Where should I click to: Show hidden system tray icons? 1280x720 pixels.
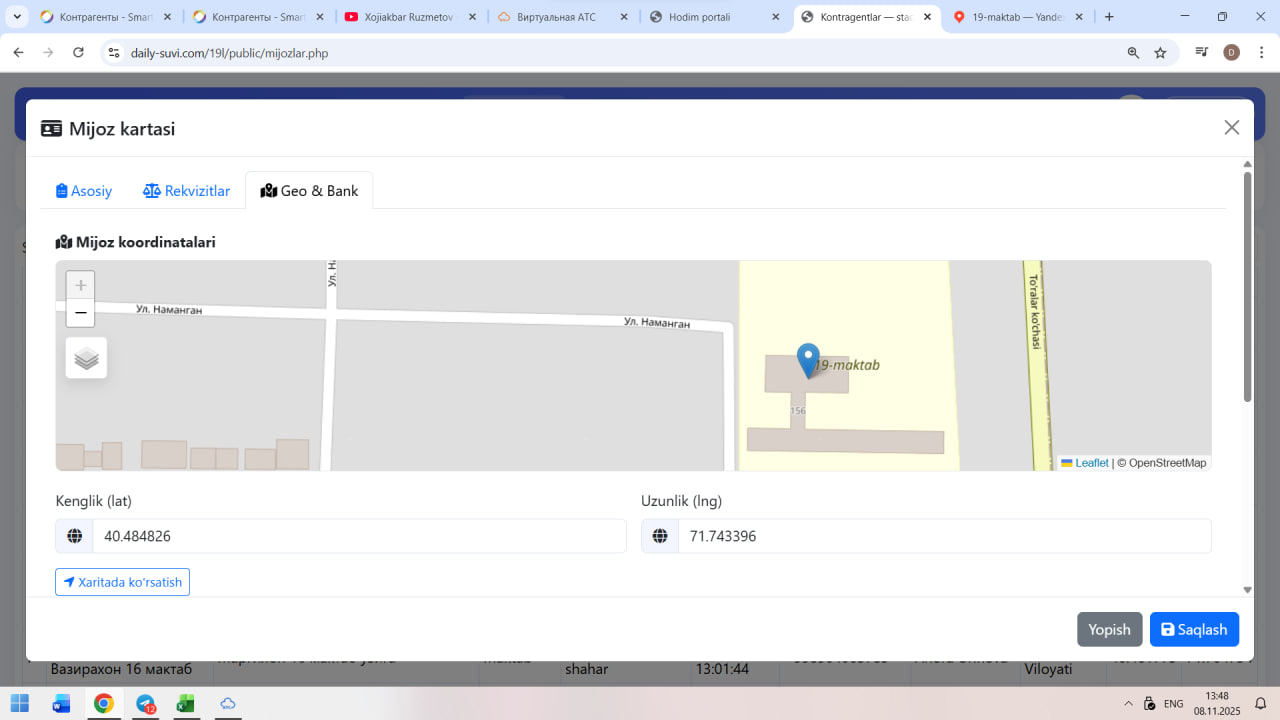[1129, 703]
